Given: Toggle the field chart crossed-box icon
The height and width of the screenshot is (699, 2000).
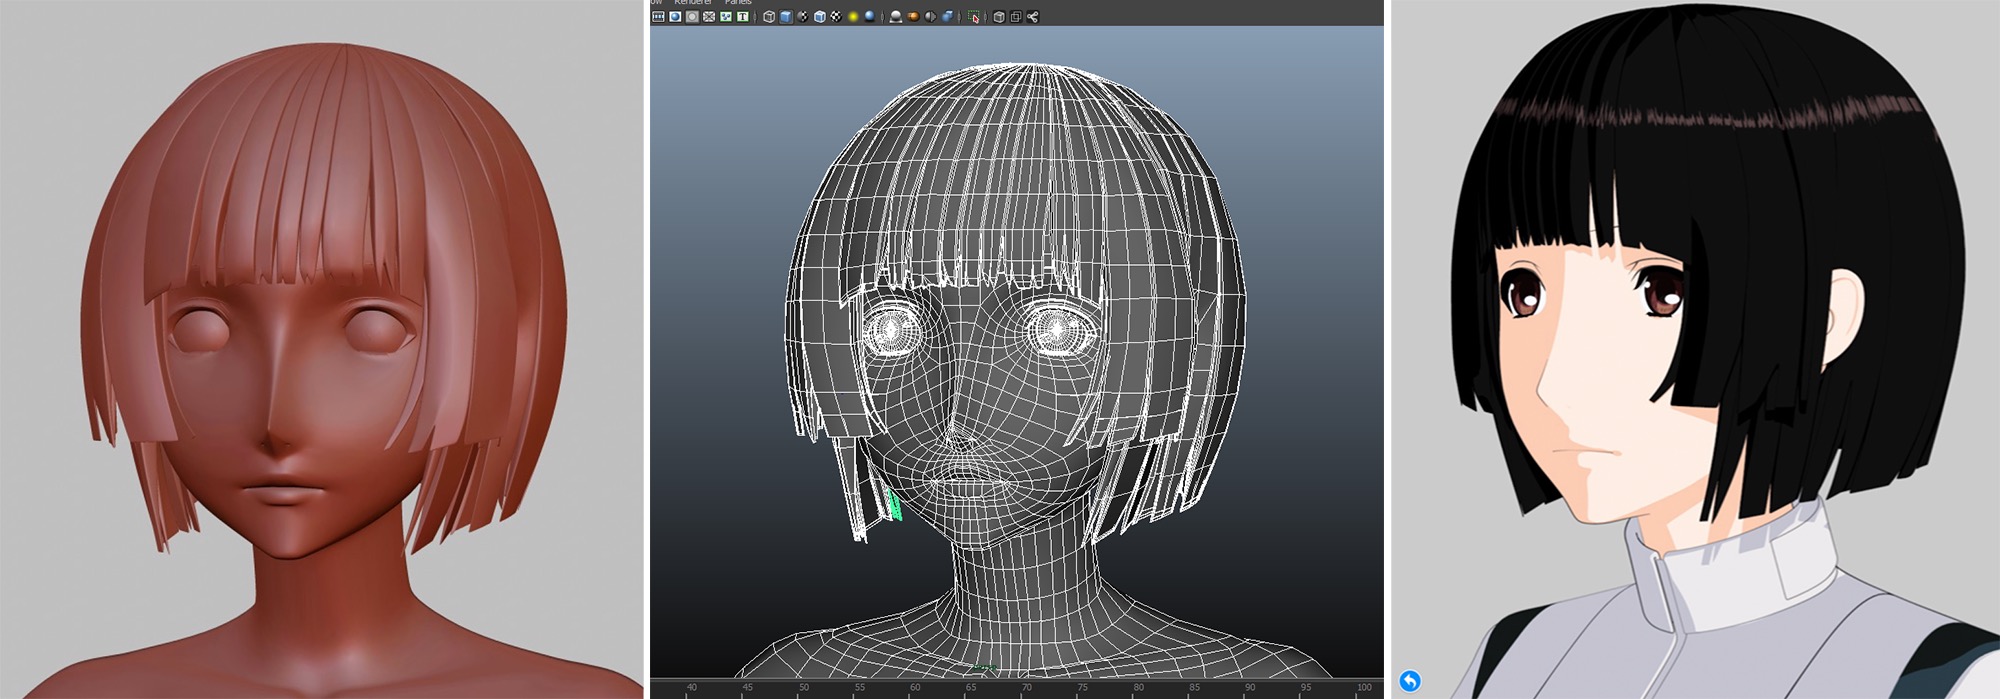Looking at the screenshot, I should 709,16.
